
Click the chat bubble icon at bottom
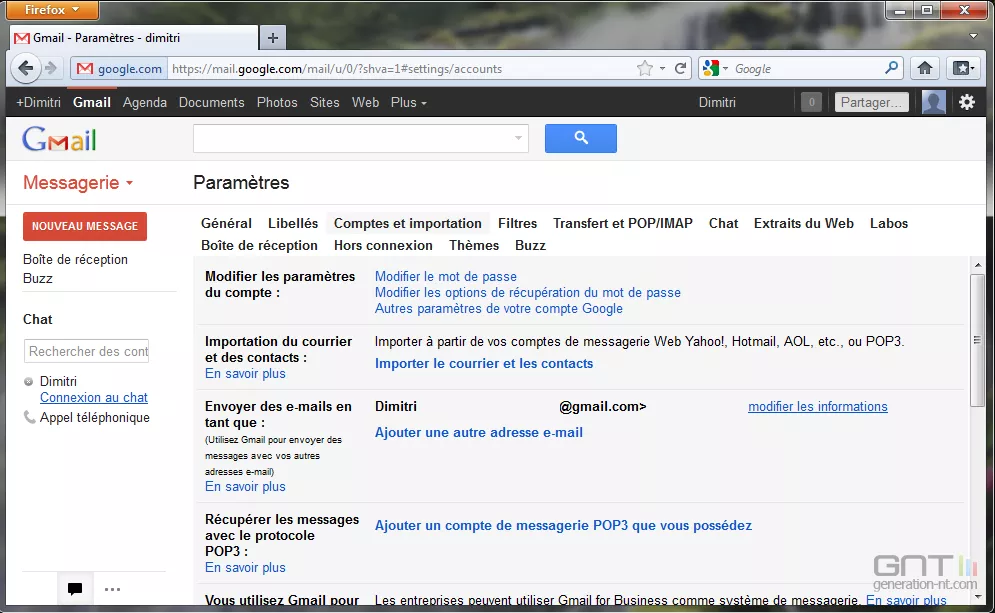tap(75, 589)
